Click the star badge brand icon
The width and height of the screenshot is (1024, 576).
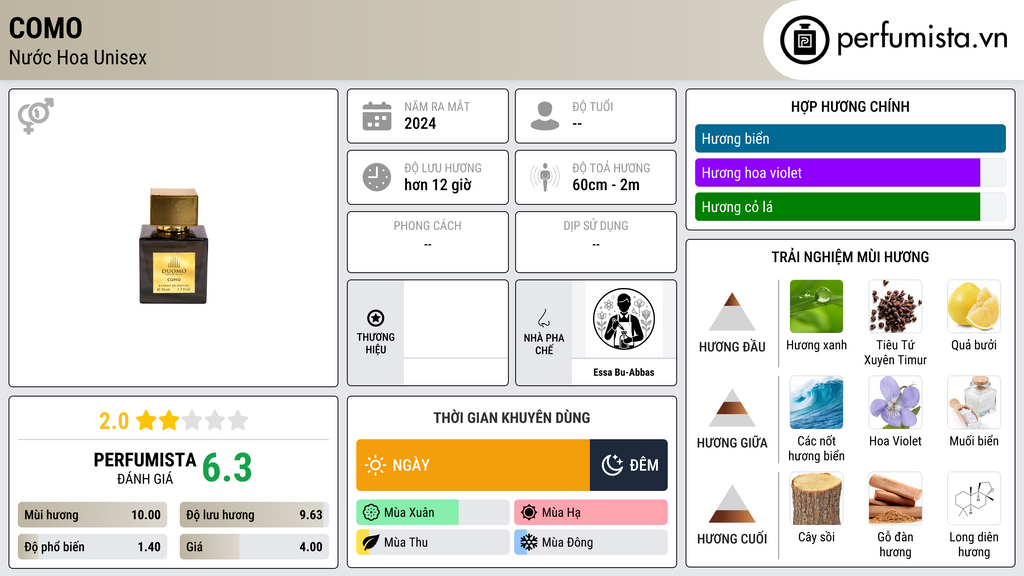pos(376,318)
